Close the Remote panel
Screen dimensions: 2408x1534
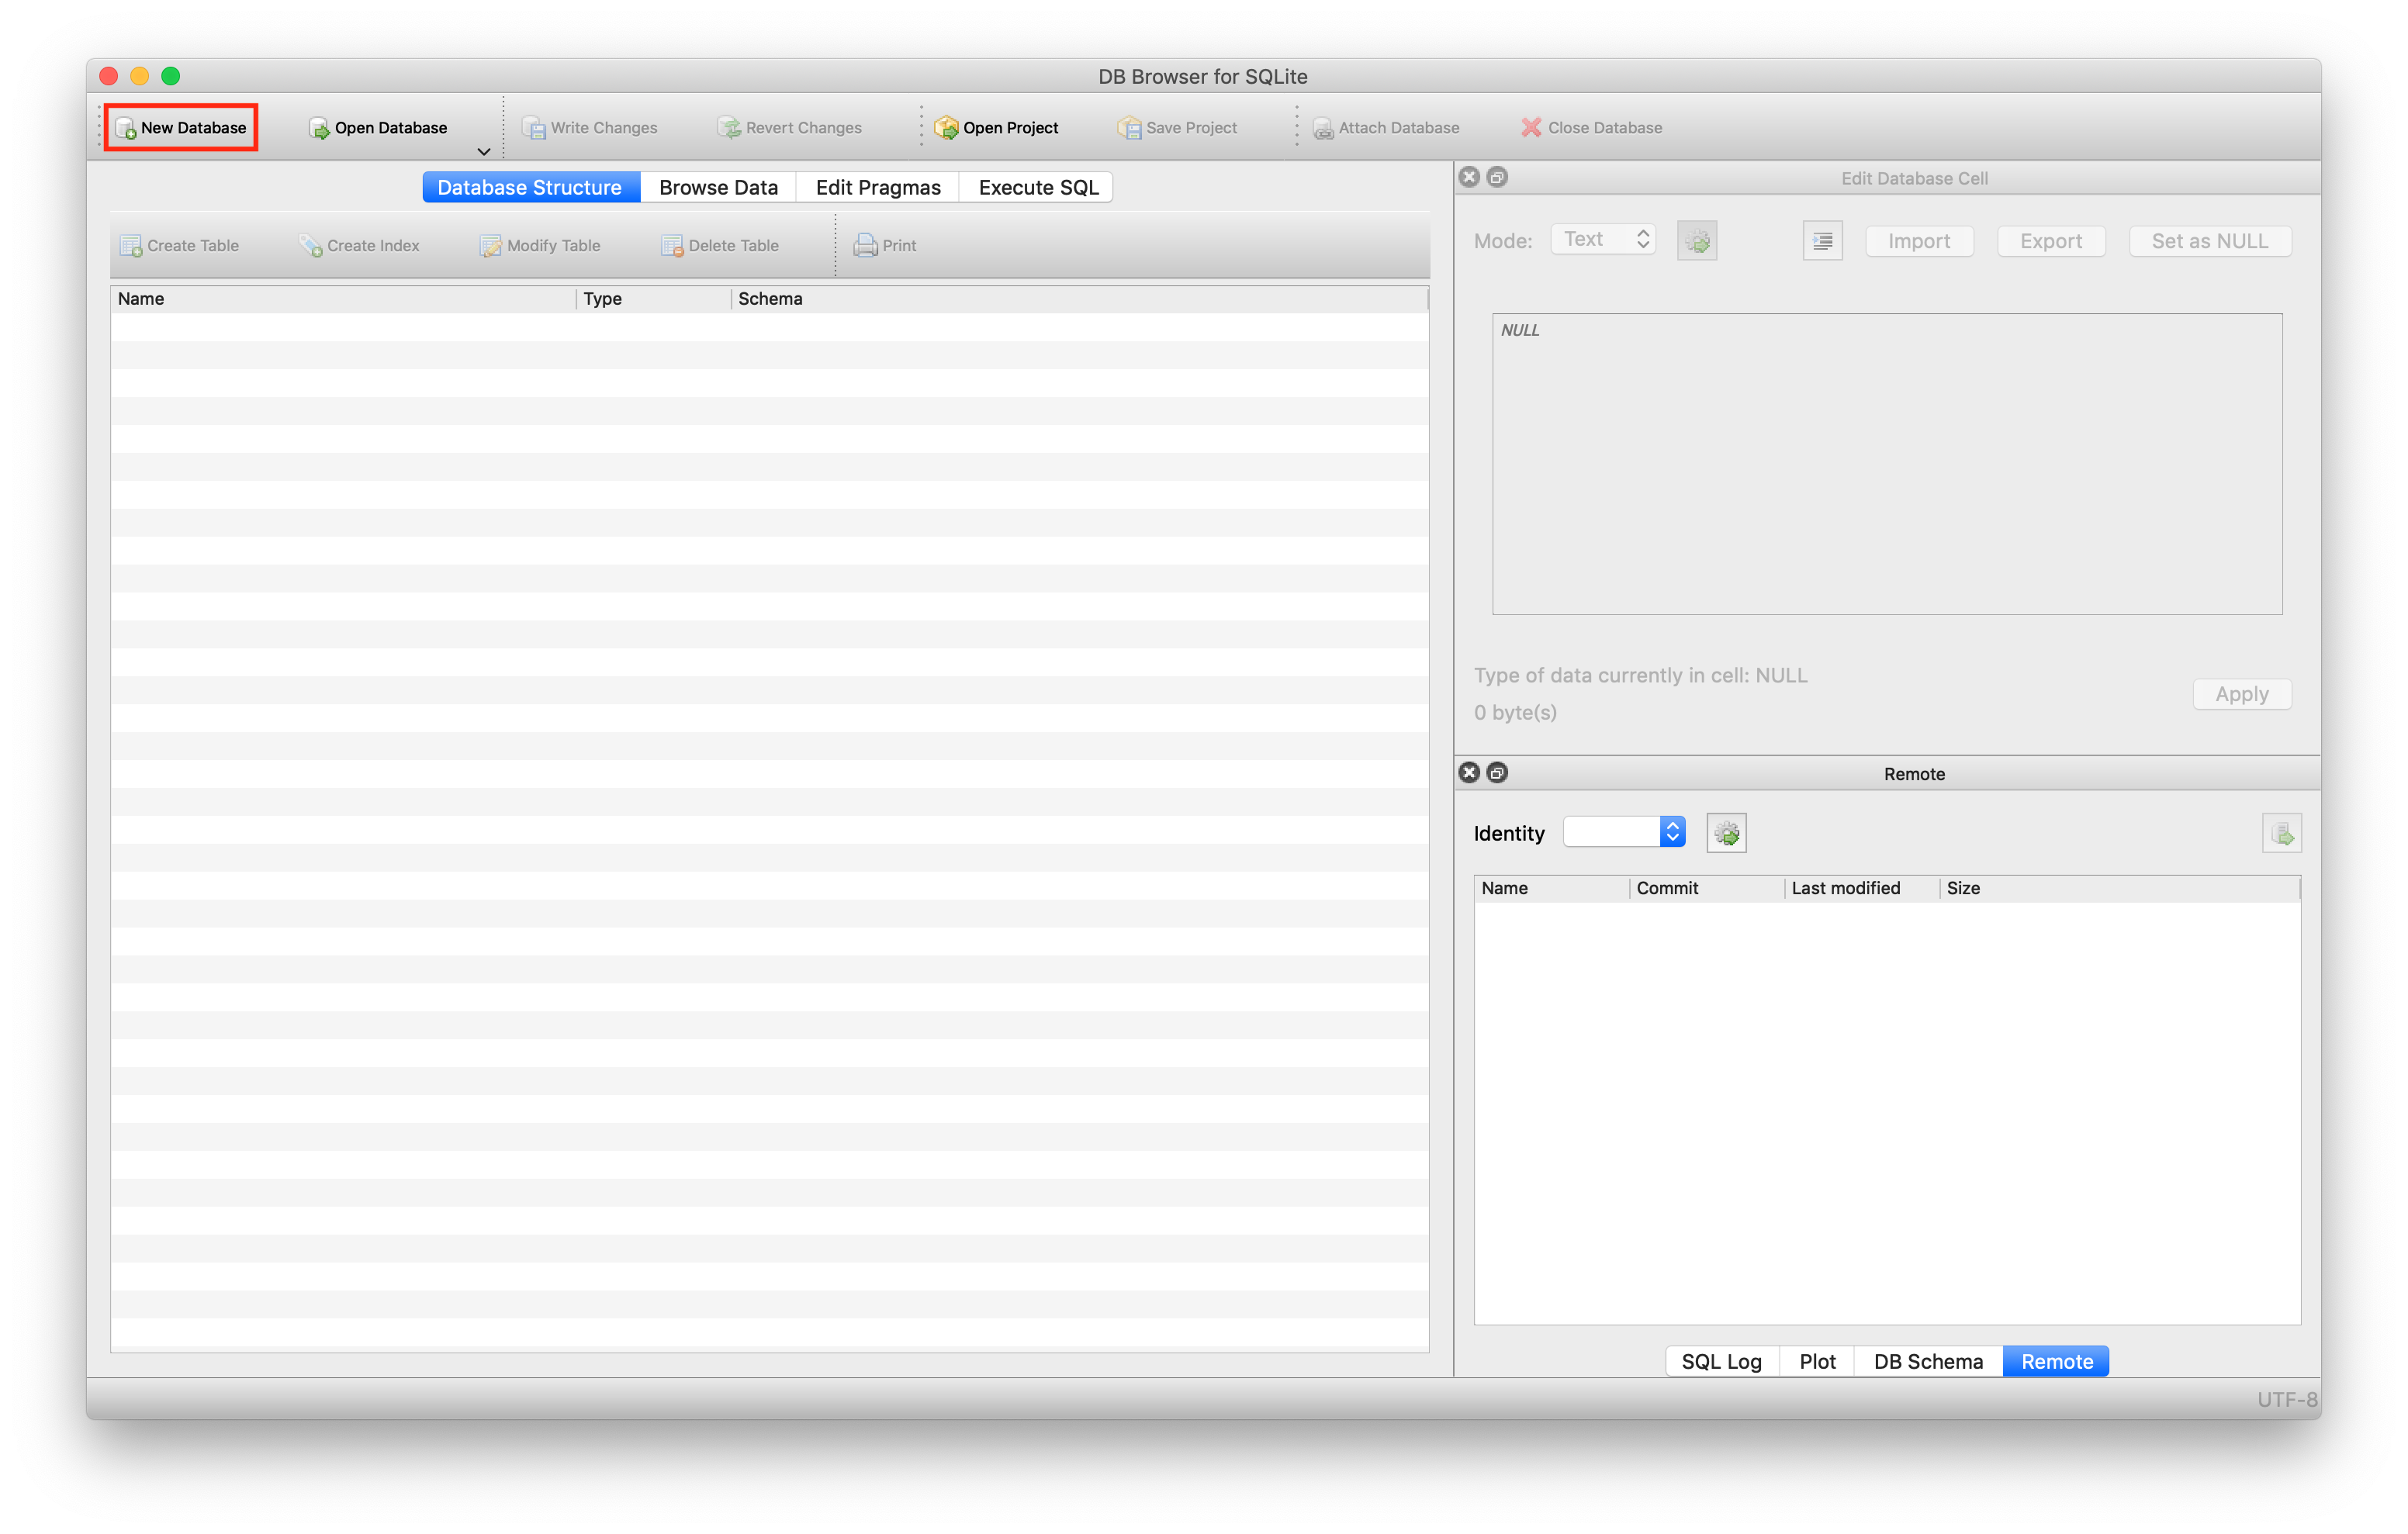tap(1469, 773)
